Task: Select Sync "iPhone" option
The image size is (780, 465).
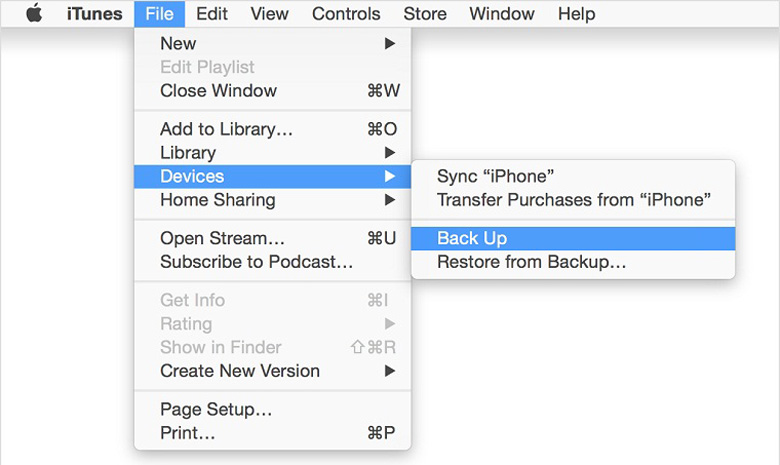Action: pos(495,176)
